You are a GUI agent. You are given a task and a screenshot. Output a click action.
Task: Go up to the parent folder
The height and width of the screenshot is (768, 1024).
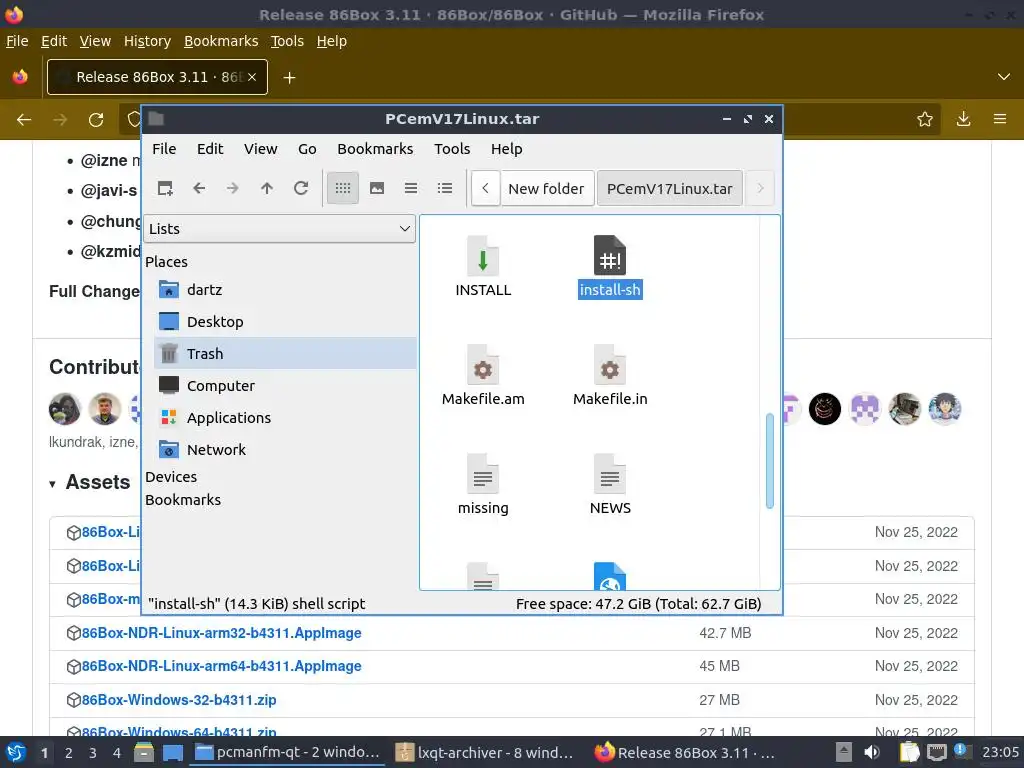(267, 188)
